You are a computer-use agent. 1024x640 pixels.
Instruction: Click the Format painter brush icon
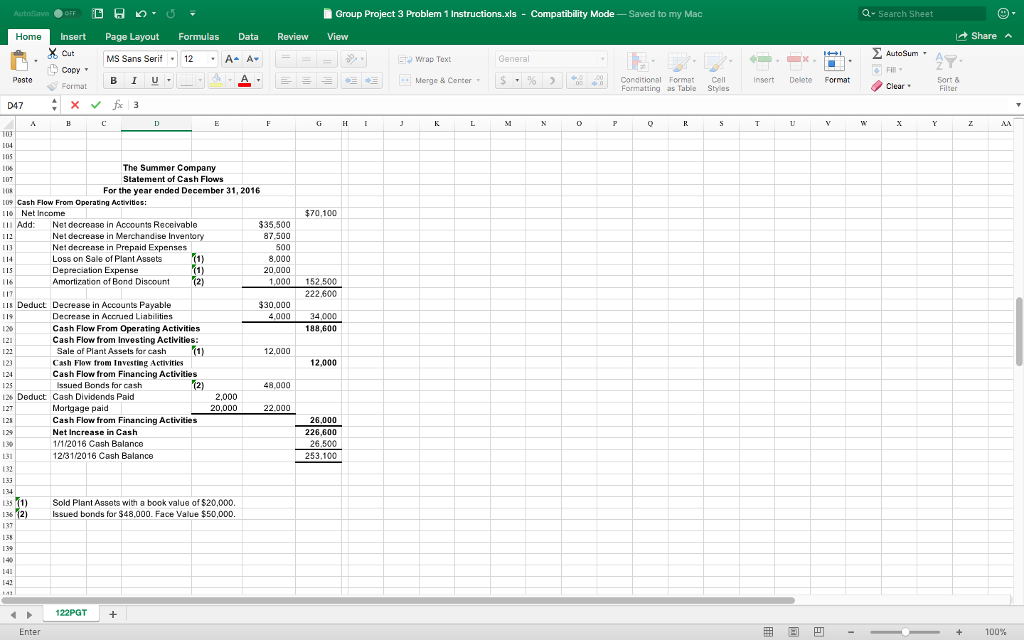pyautogui.click(x=52, y=86)
